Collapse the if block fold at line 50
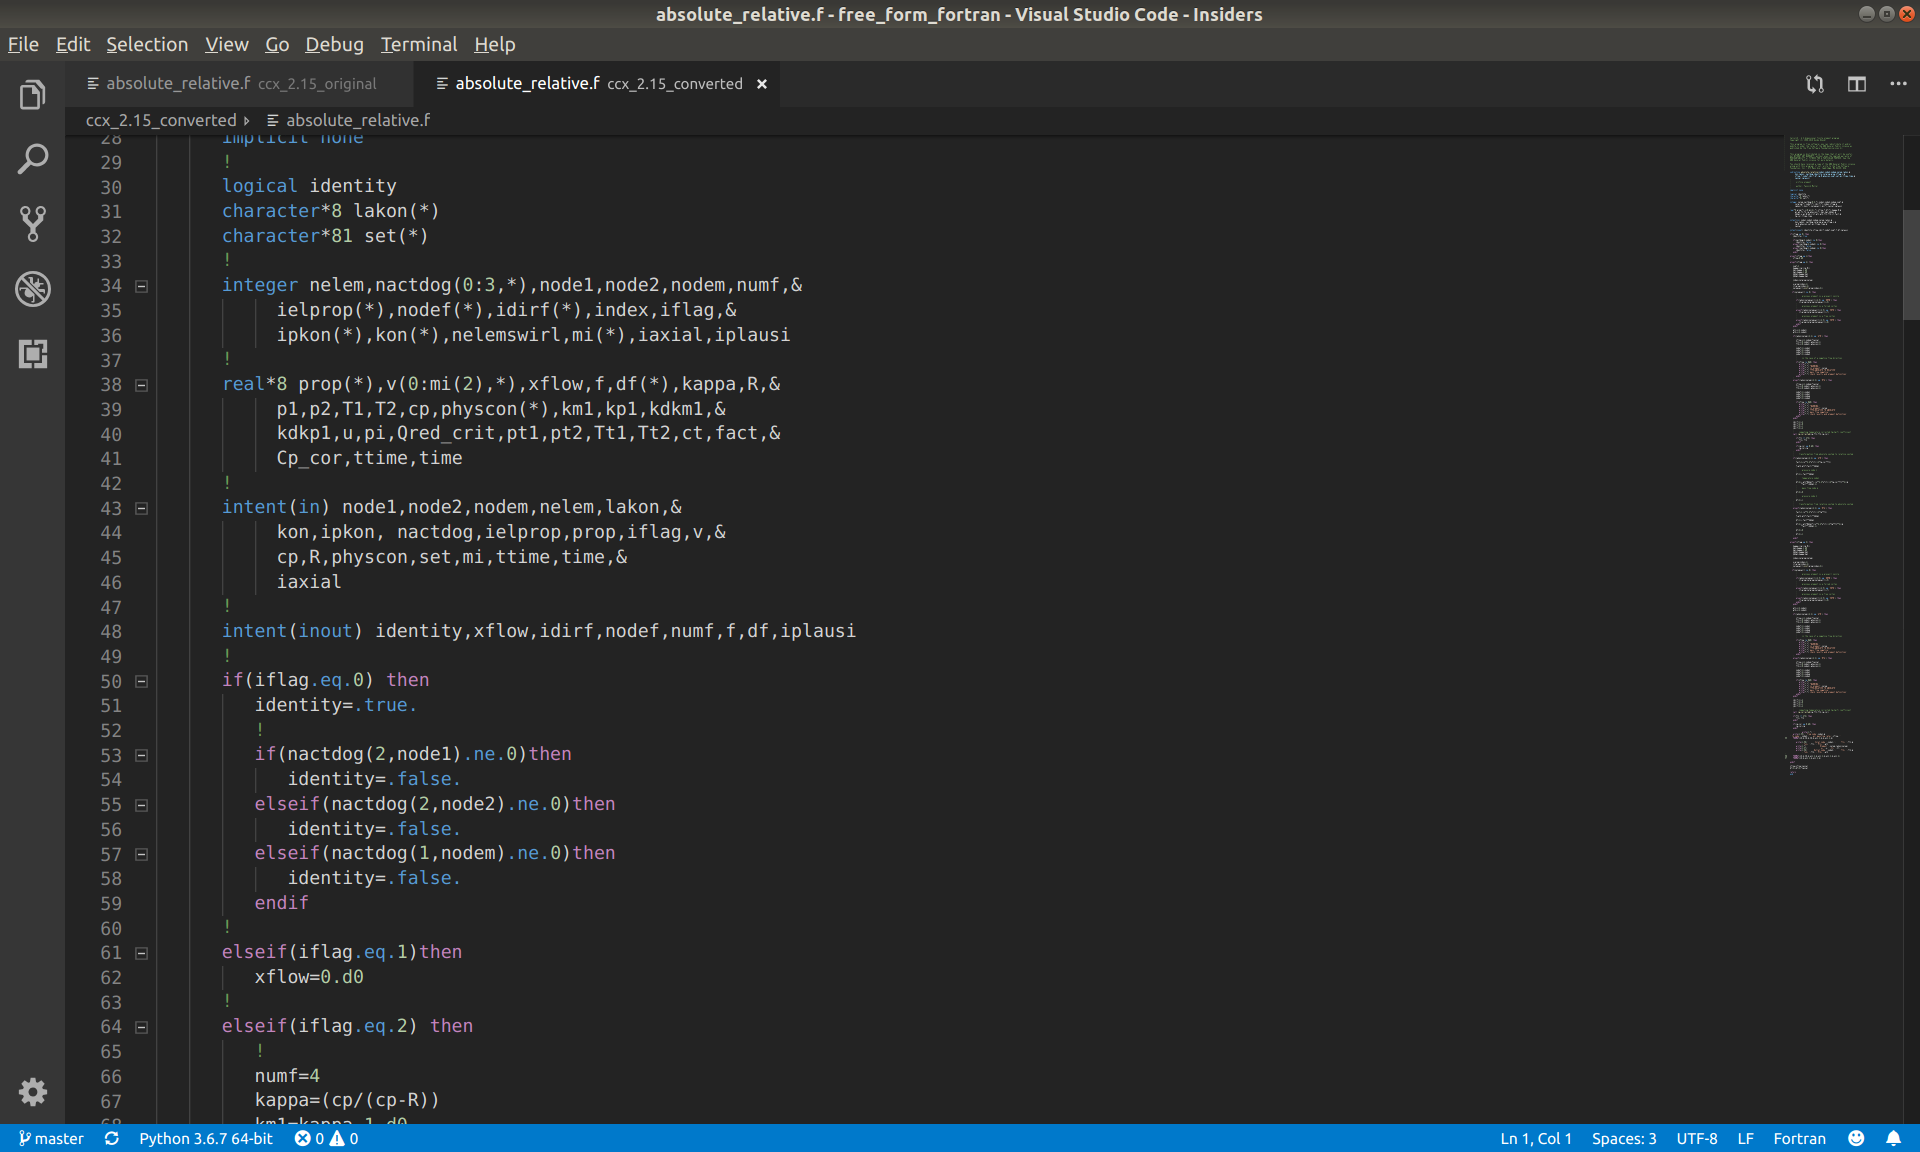1920x1152 pixels. (142, 681)
